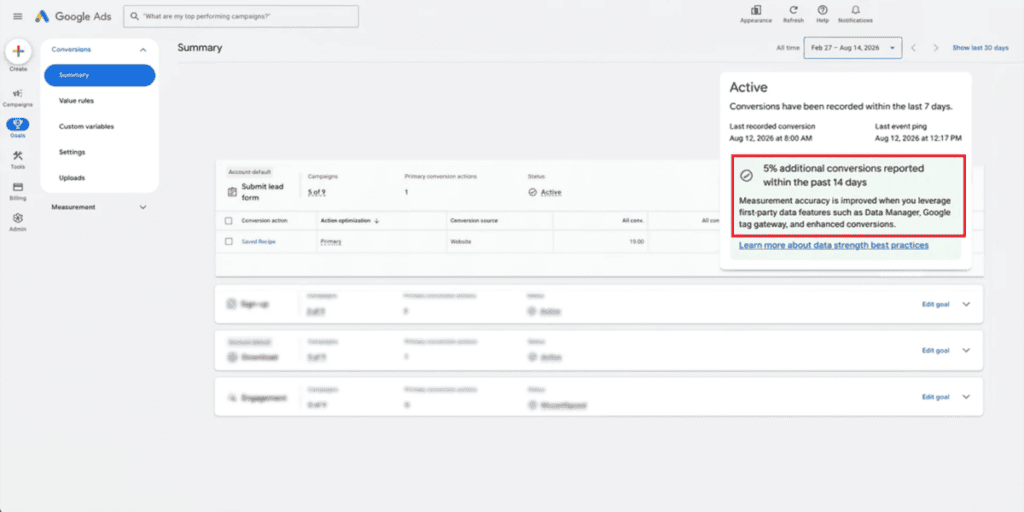Click the 19.00 conversions value

pos(637,241)
